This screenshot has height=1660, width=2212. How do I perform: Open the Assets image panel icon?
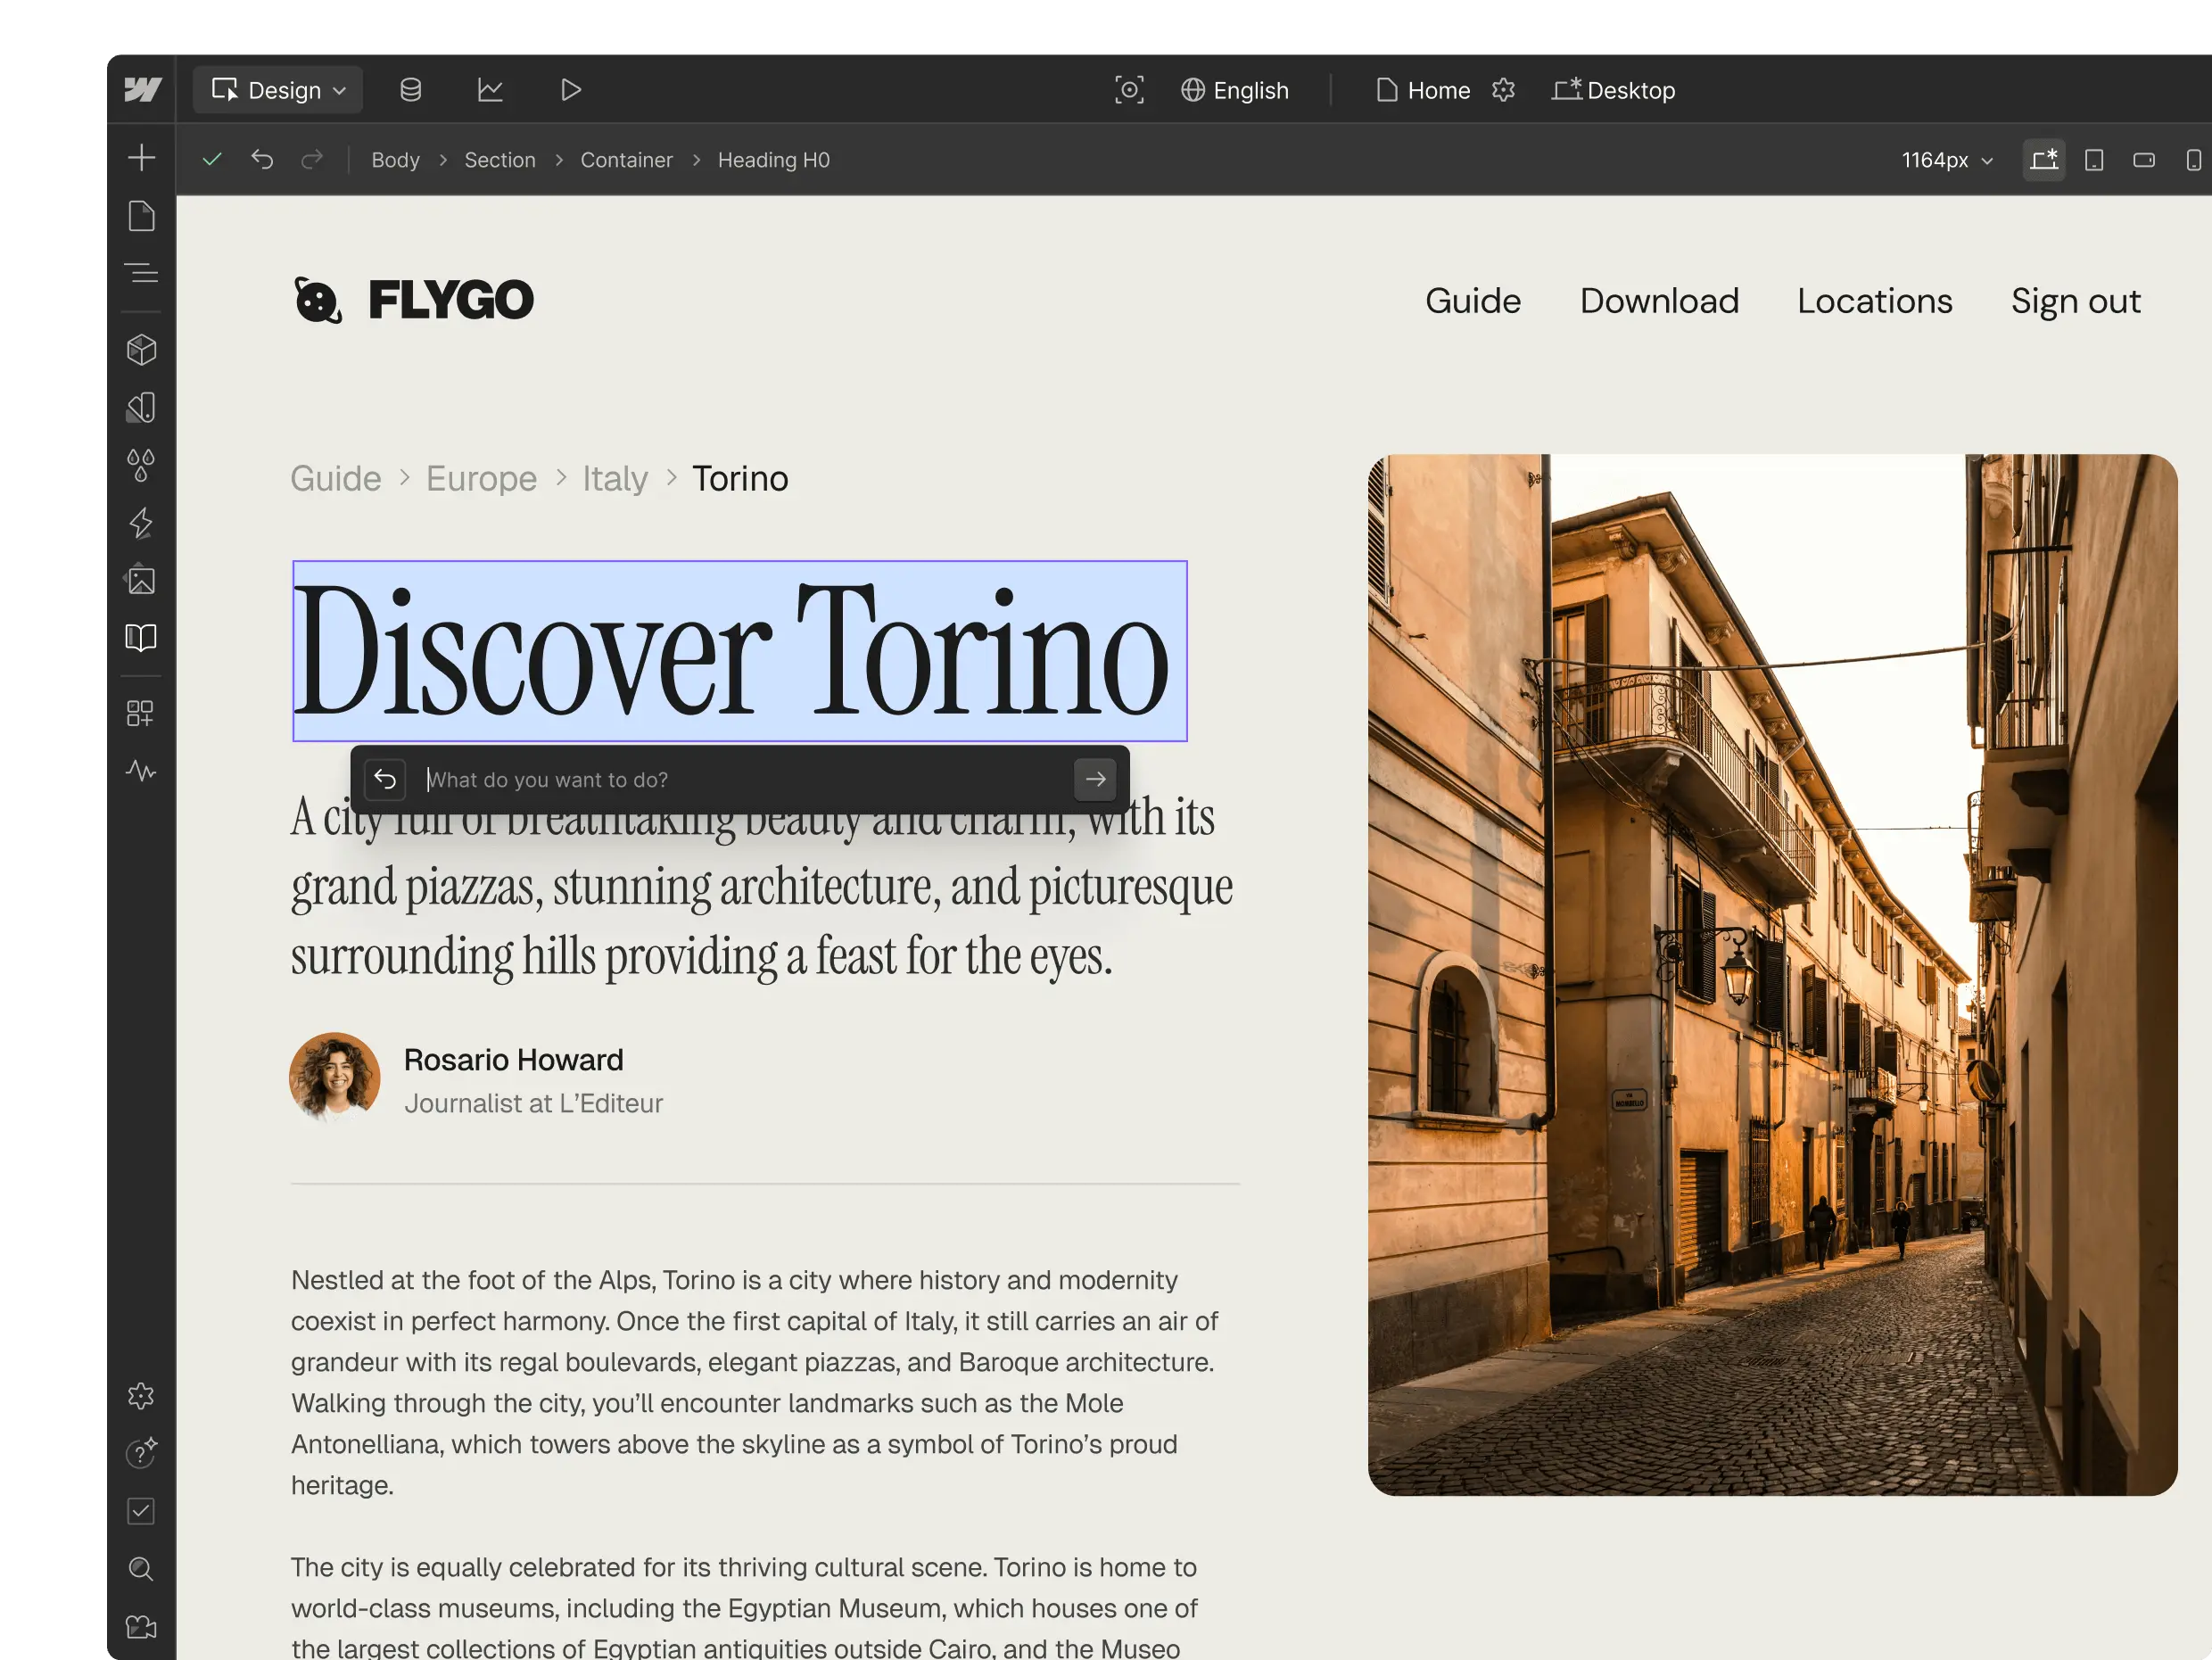(142, 580)
